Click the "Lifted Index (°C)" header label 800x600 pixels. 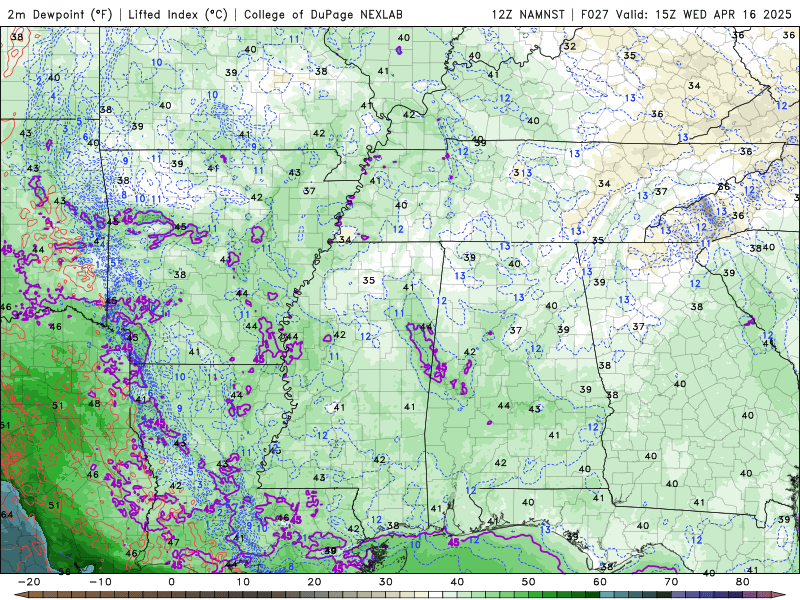click(178, 14)
